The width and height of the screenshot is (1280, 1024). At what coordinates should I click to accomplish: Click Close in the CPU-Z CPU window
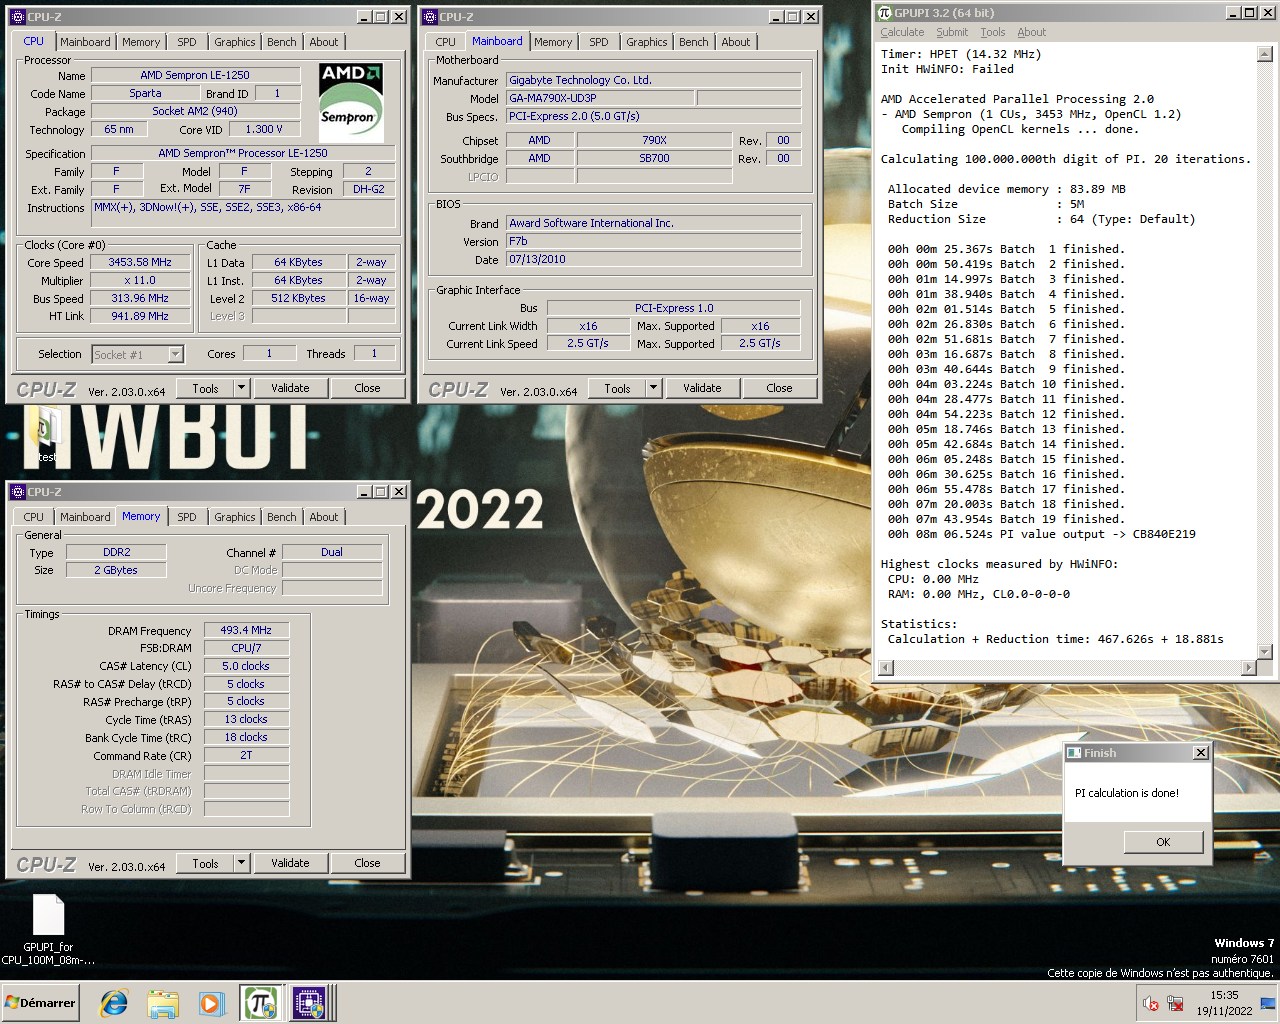pos(367,388)
